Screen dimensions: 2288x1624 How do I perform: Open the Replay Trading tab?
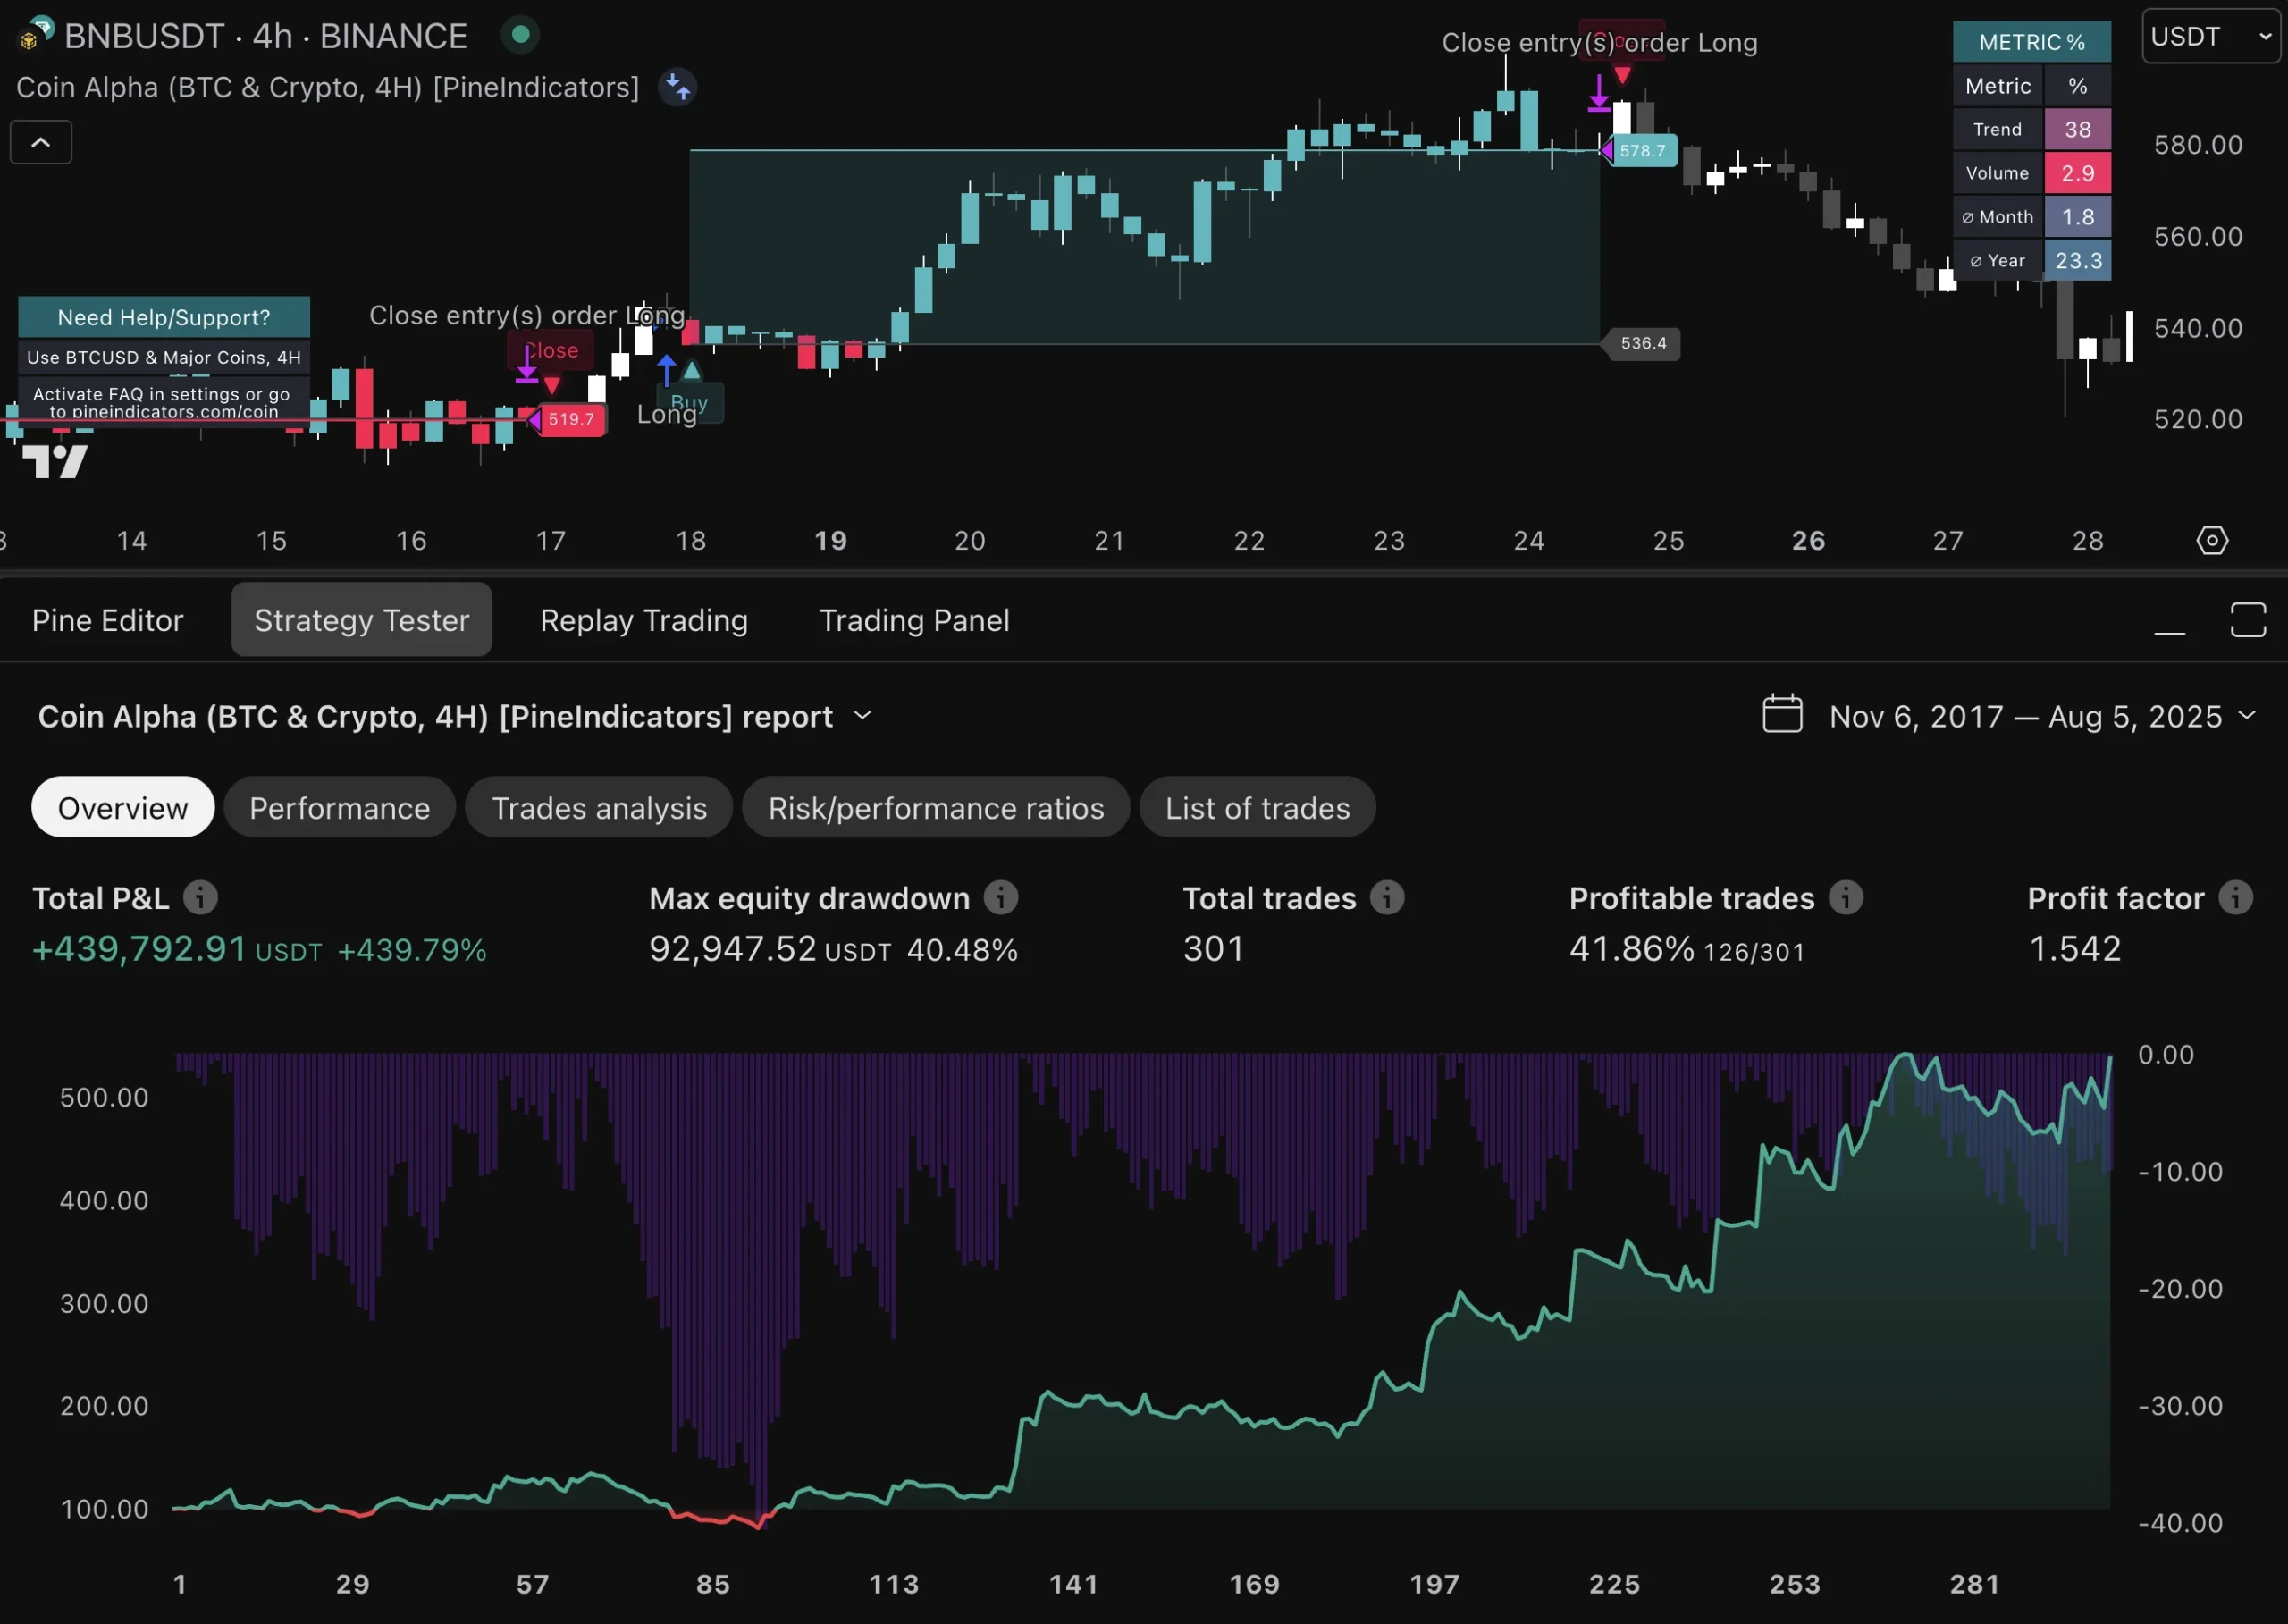[644, 621]
